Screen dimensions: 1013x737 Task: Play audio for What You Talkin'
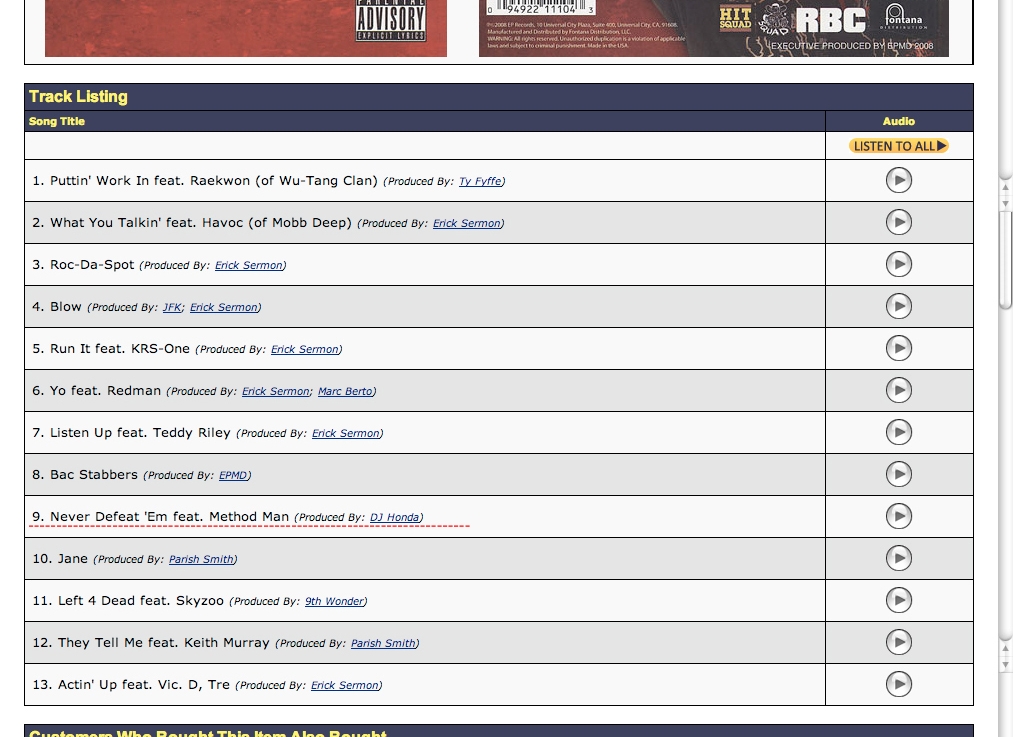coord(898,222)
